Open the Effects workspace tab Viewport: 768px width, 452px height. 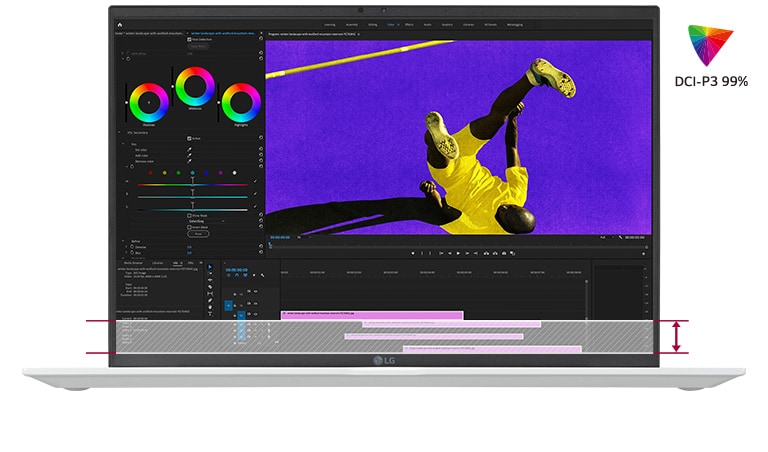[x=410, y=22]
